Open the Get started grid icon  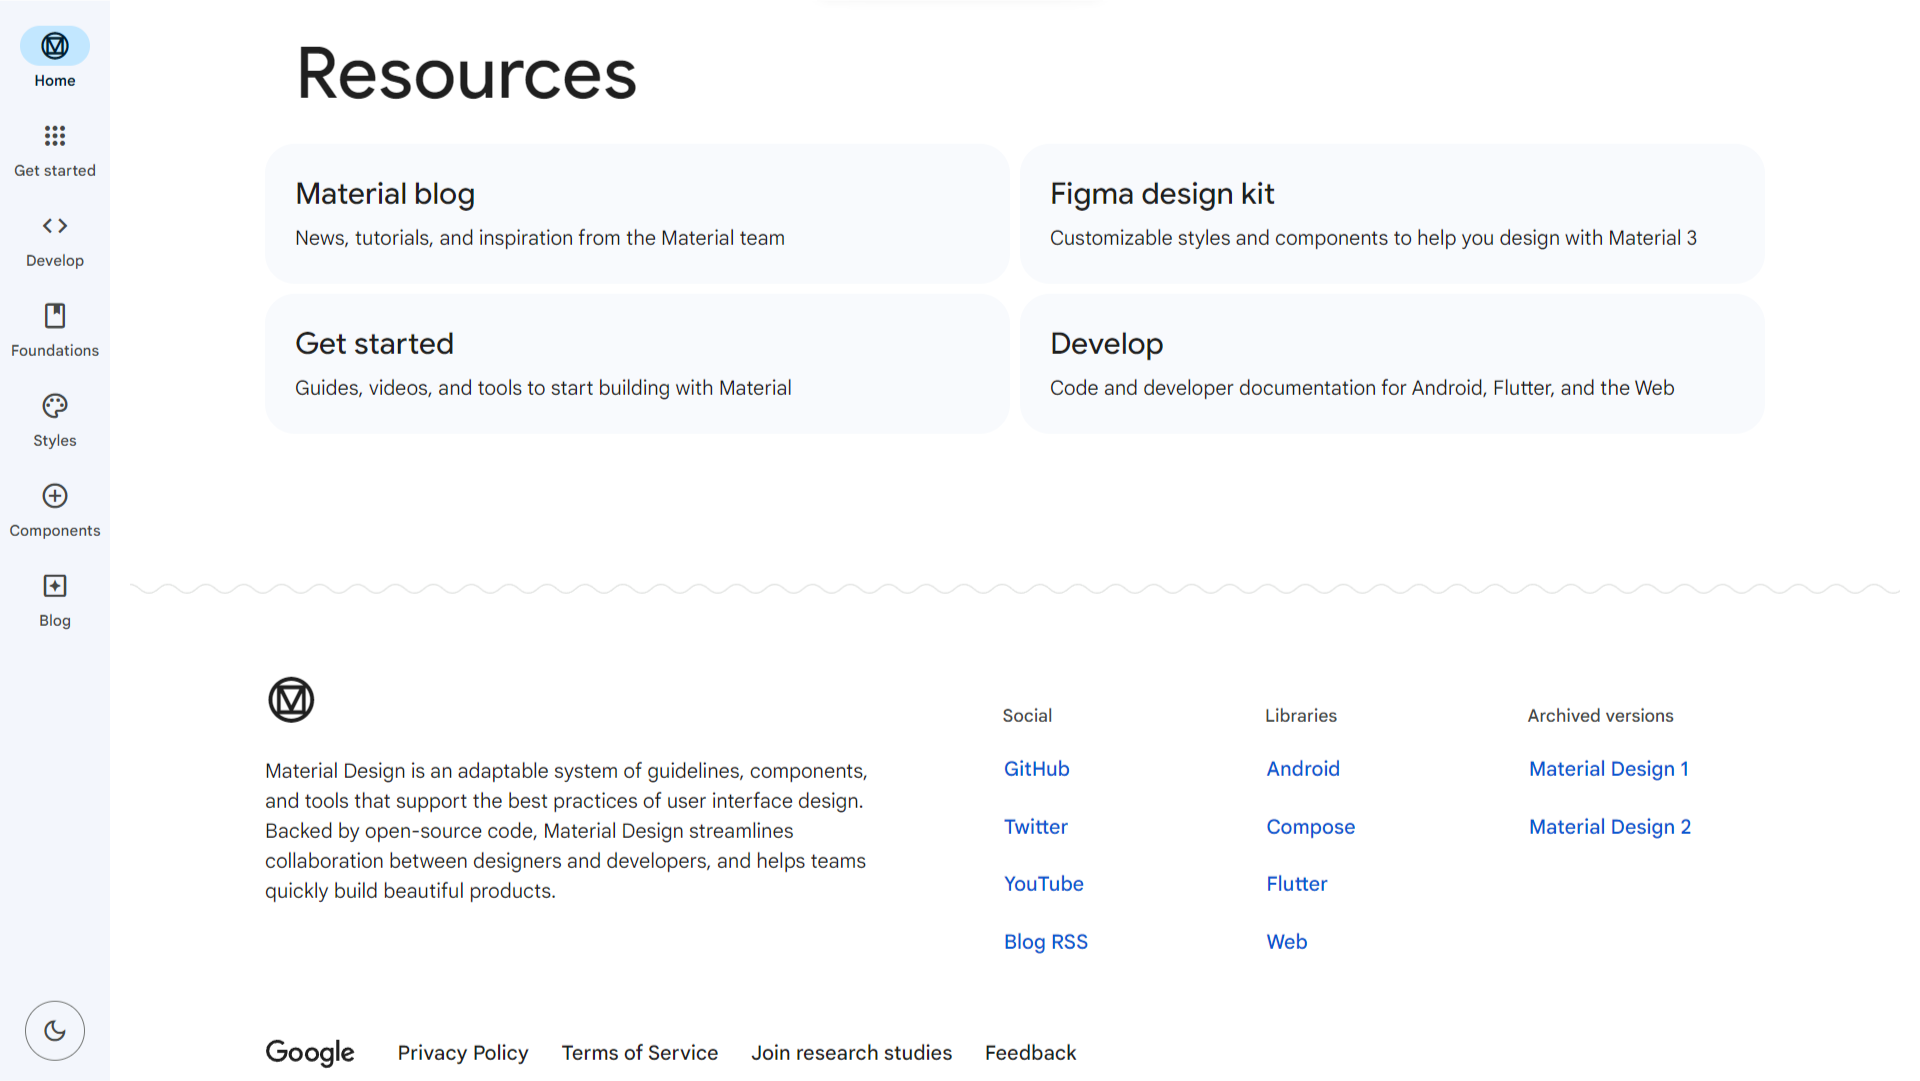(55, 136)
